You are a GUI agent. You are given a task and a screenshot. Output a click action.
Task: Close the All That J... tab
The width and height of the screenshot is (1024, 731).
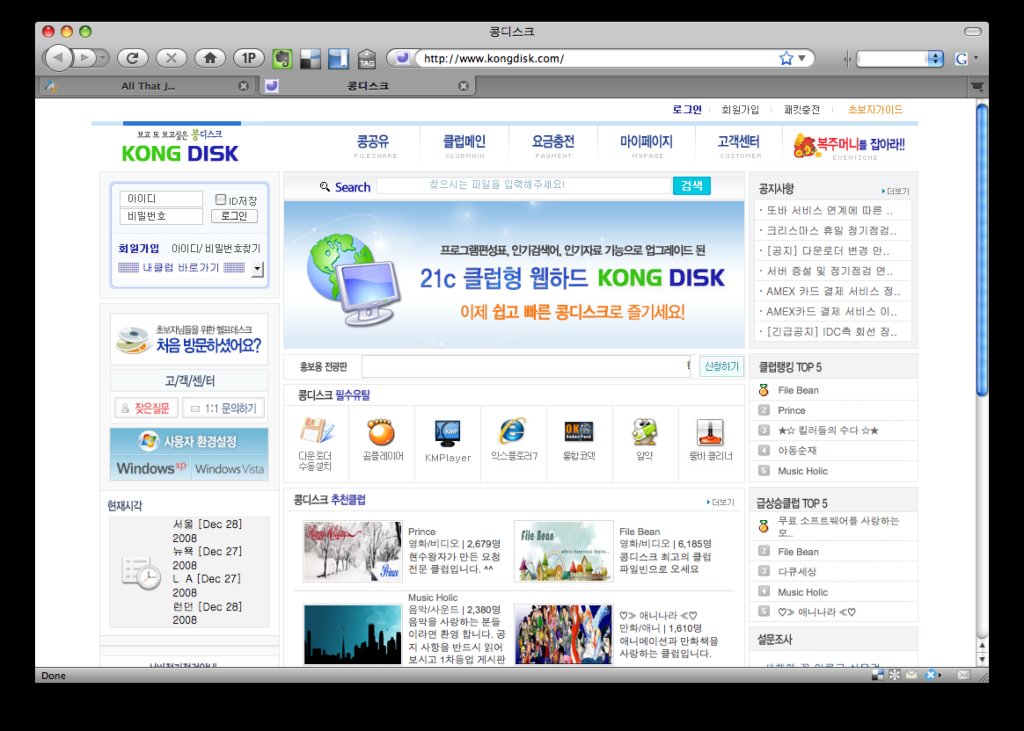click(244, 86)
